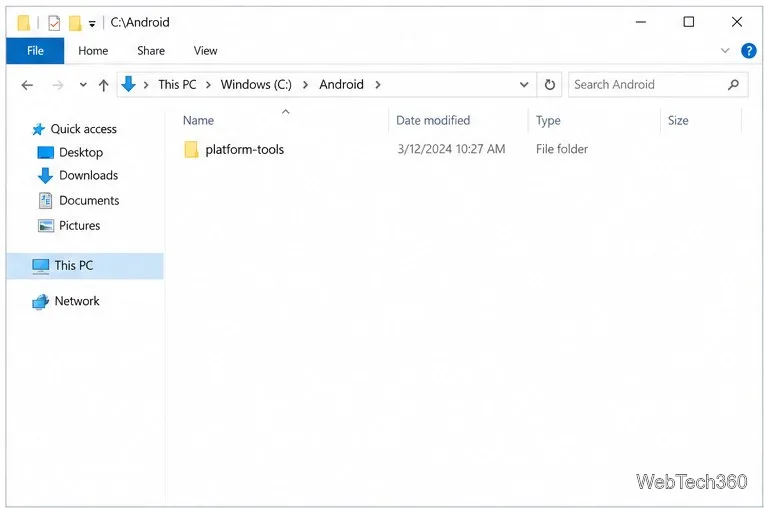This screenshot has width=764, height=508.
Task: Click the platform-tools folder icon
Action: [x=191, y=150]
